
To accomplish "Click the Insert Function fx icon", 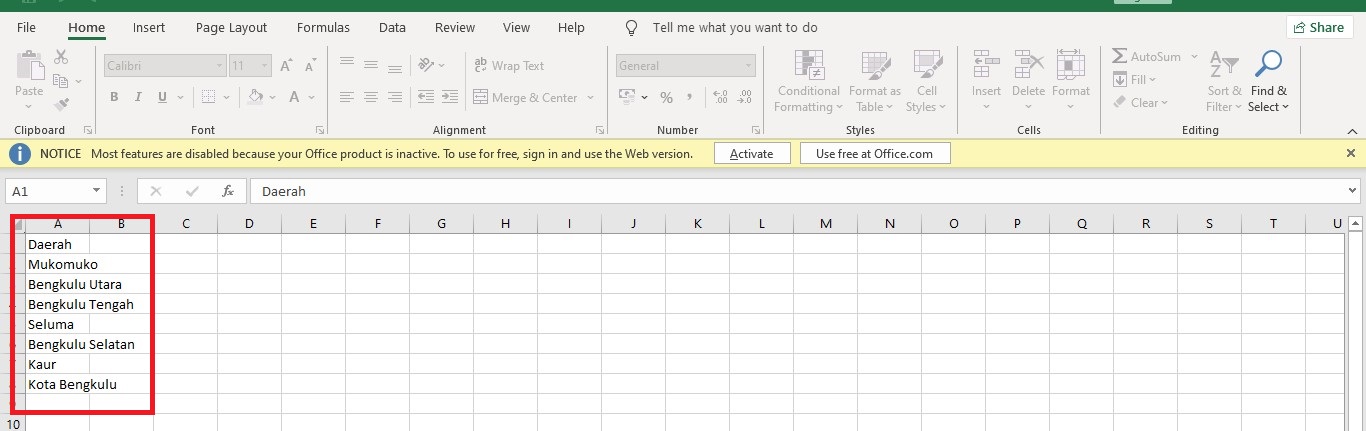I will 228,191.
